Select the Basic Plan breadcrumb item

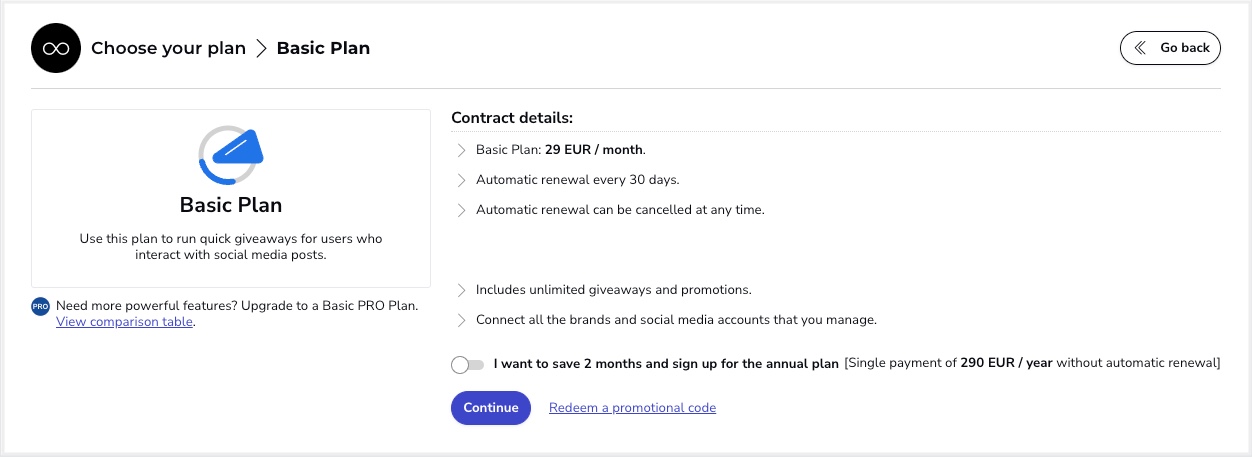pyautogui.click(x=323, y=48)
